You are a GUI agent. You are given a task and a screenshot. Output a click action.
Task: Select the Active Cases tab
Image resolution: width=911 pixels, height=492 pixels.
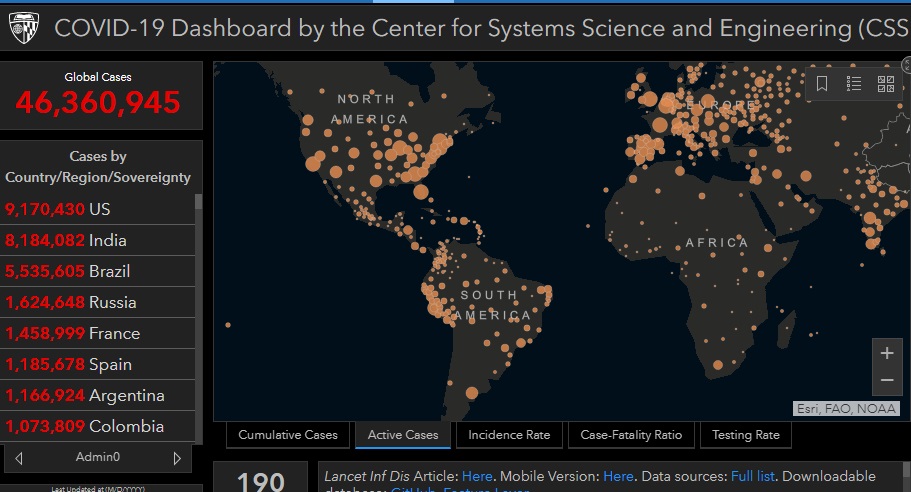[403, 435]
